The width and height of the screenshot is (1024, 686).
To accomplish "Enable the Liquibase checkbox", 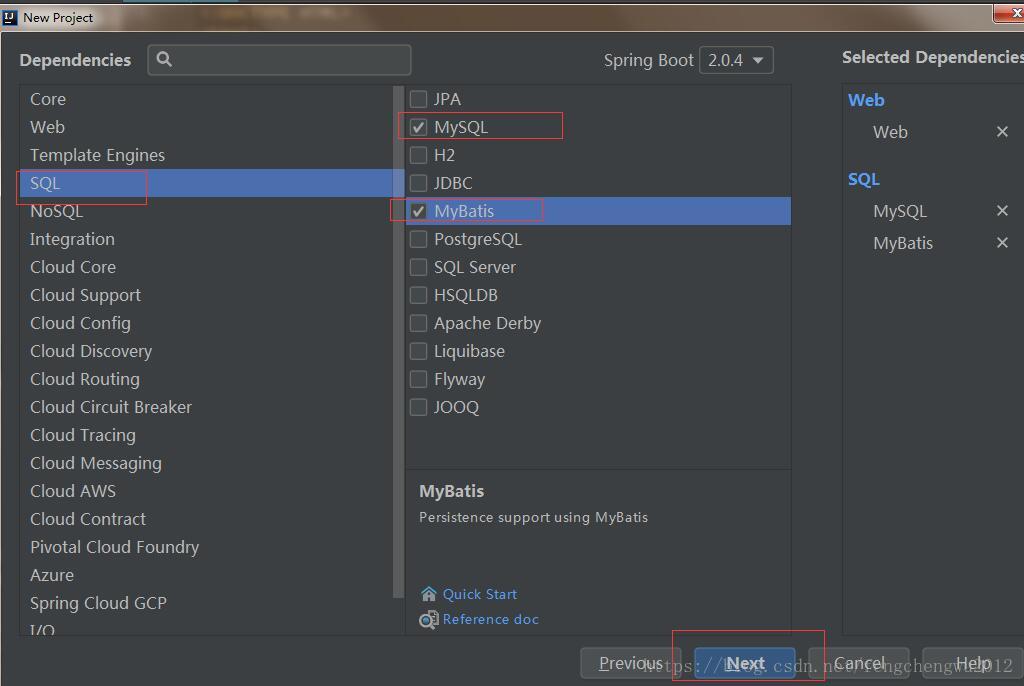I will point(418,351).
